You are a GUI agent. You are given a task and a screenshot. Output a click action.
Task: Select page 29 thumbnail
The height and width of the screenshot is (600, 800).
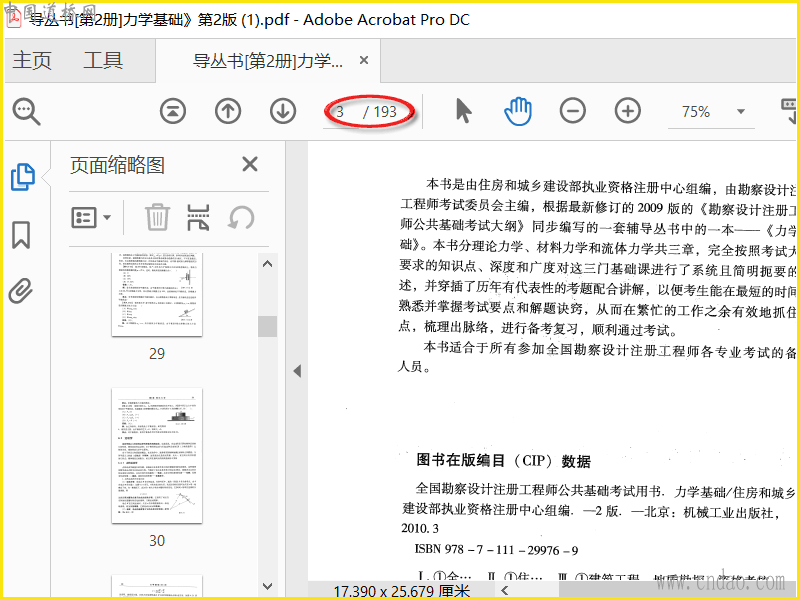tap(157, 294)
